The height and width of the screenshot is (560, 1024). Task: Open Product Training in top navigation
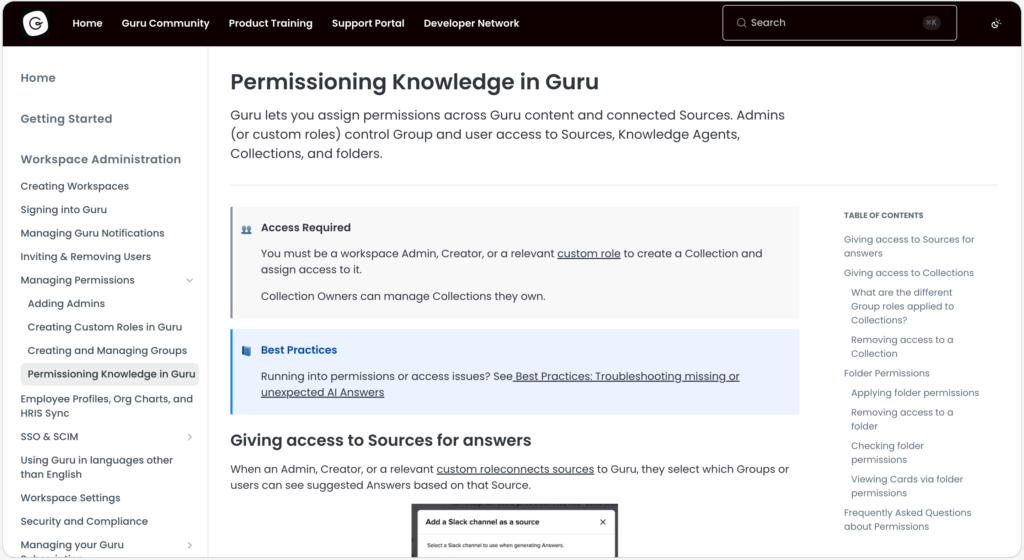coord(270,23)
